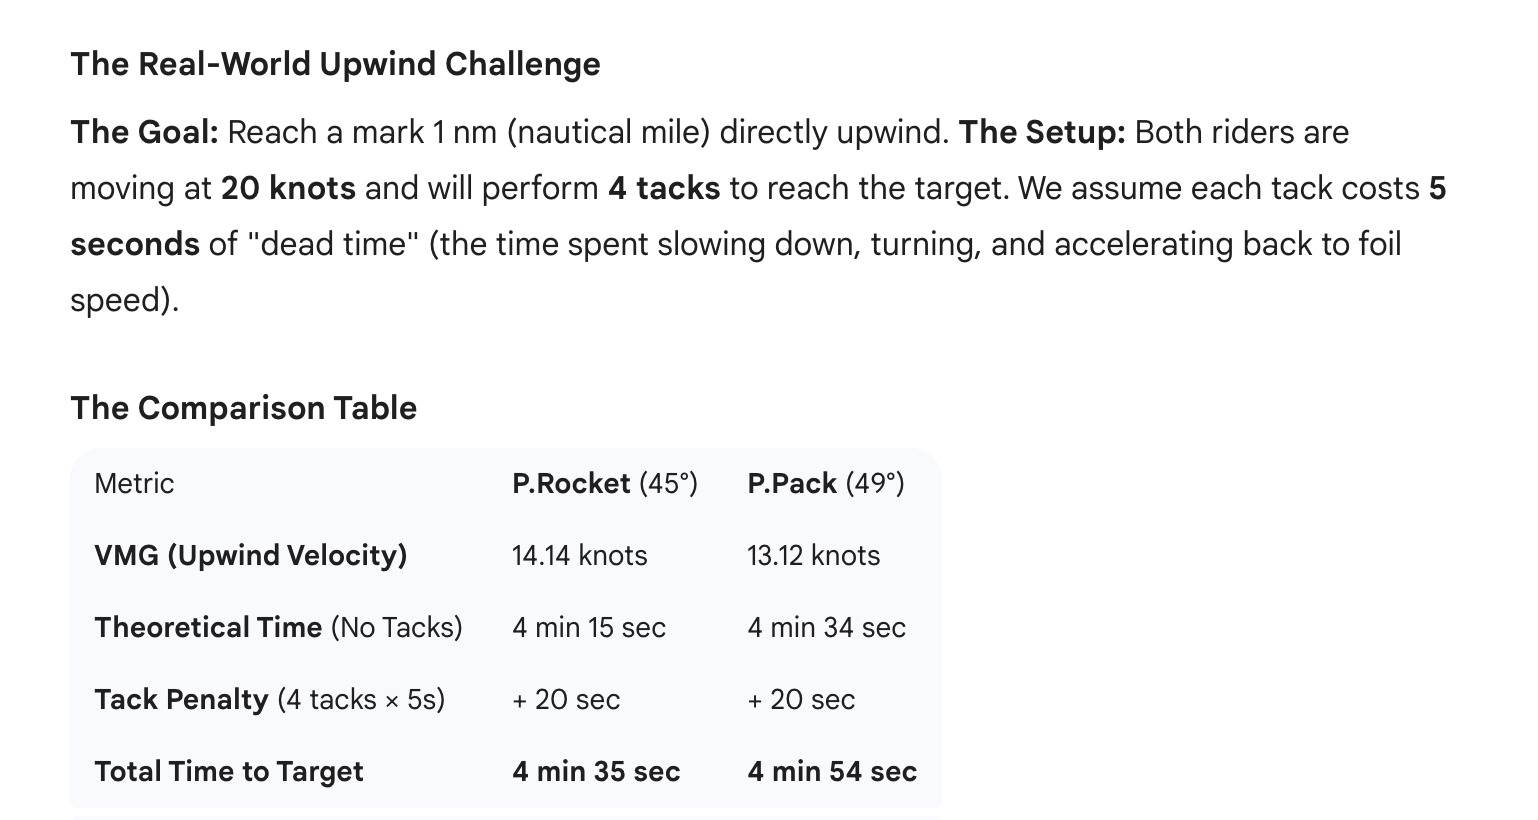This screenshot has width=1538, height=820.
Task: Click the "VMG (Upwind Velocity)" row label
Action: point(250,556)
